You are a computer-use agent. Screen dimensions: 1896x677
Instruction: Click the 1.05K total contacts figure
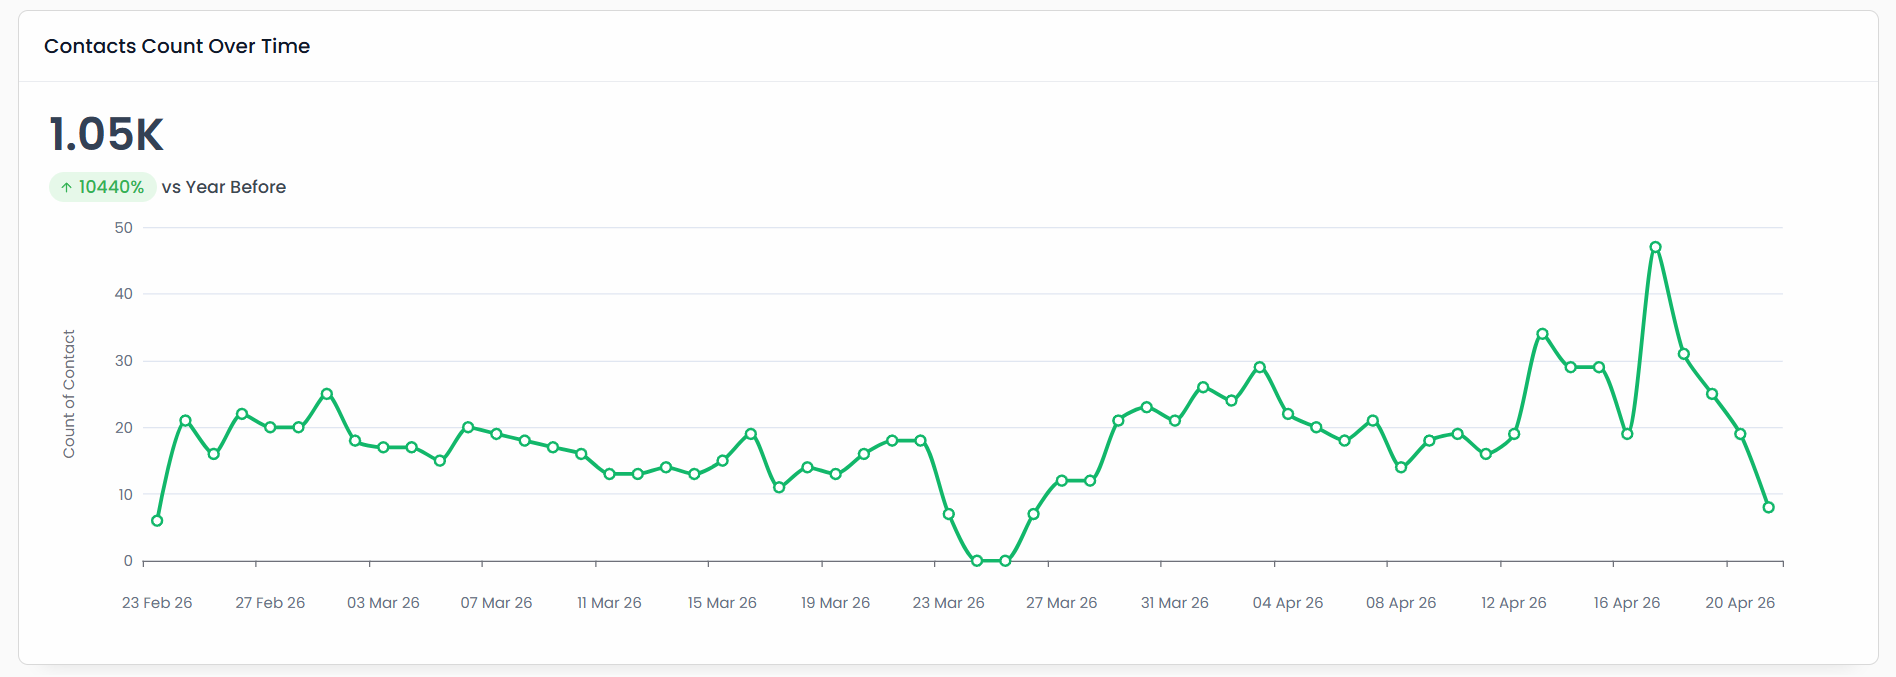pyautogui.click(x=106, y=134)
